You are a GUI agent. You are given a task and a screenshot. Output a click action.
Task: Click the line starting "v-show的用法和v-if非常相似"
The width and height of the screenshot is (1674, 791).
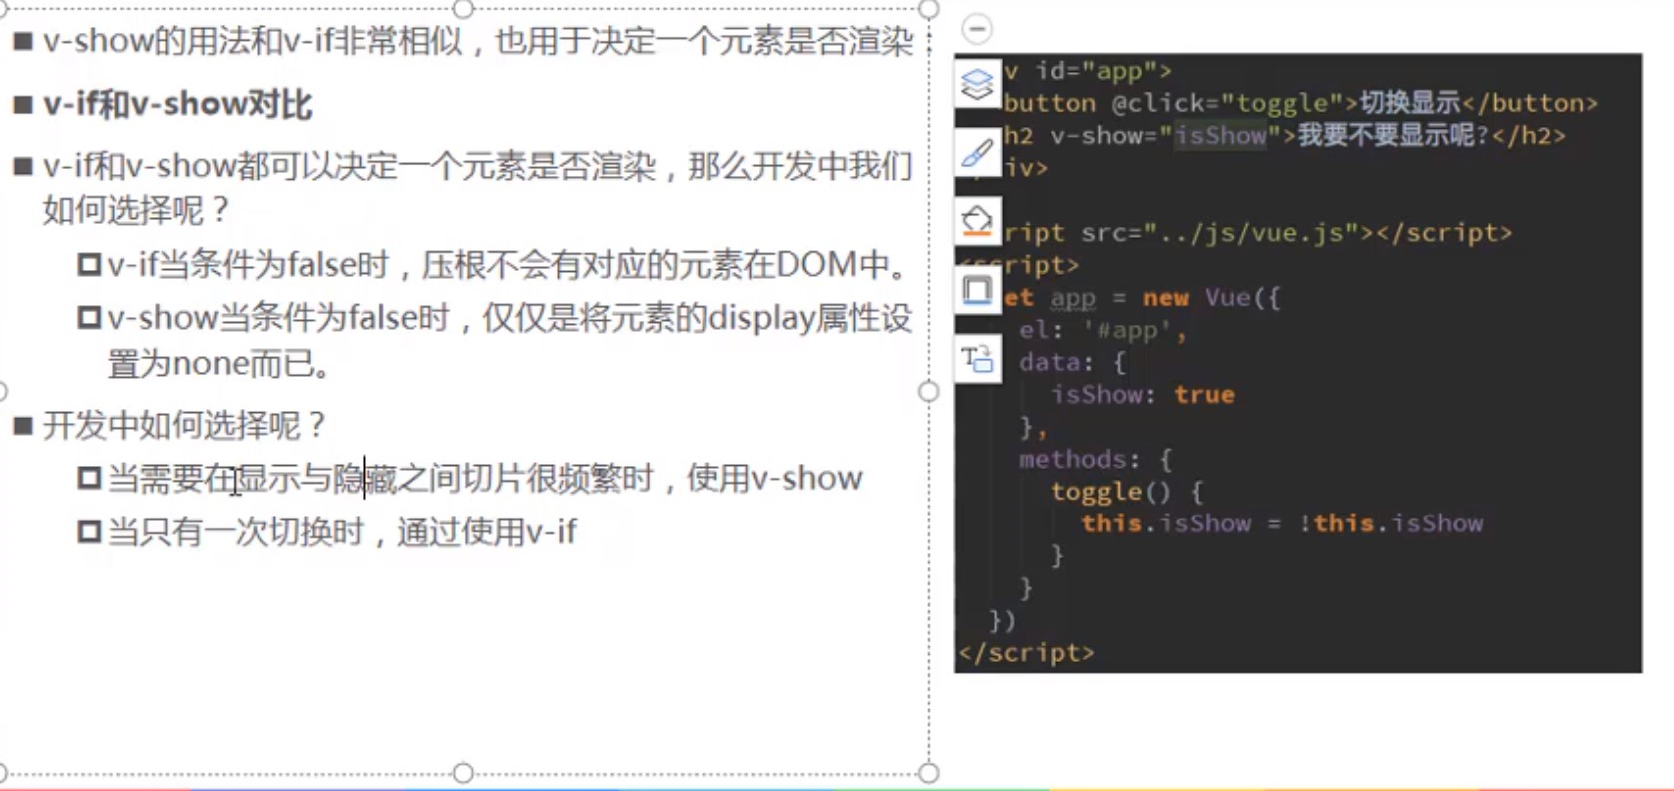[478, 42]
